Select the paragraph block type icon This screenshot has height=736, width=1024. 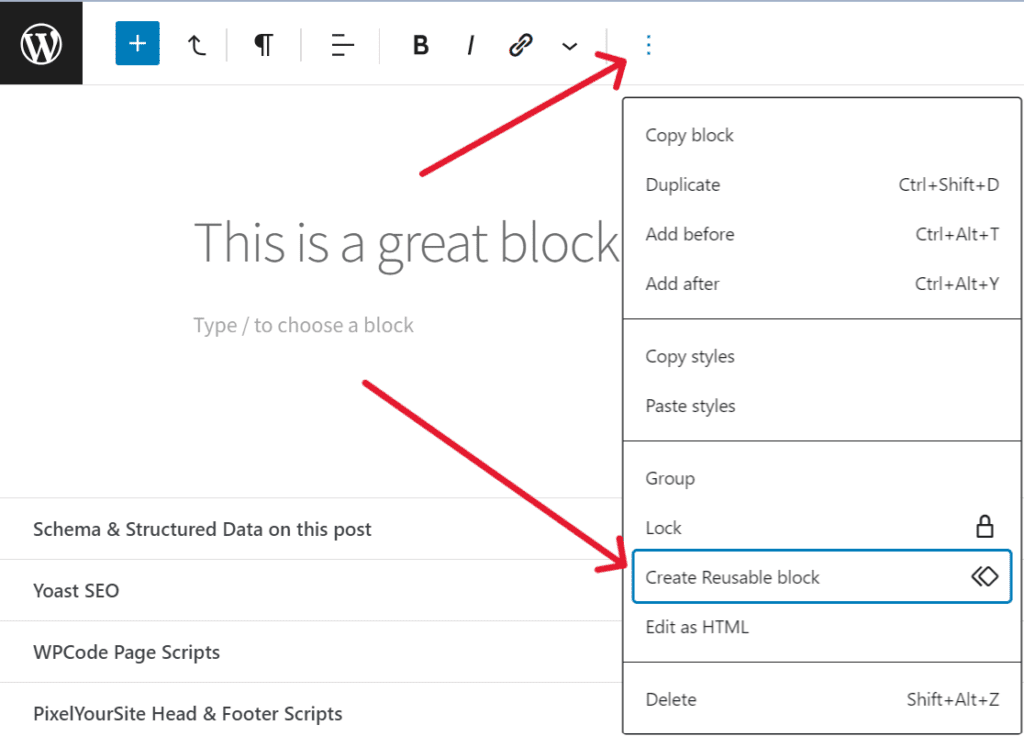tap(263, 44)
